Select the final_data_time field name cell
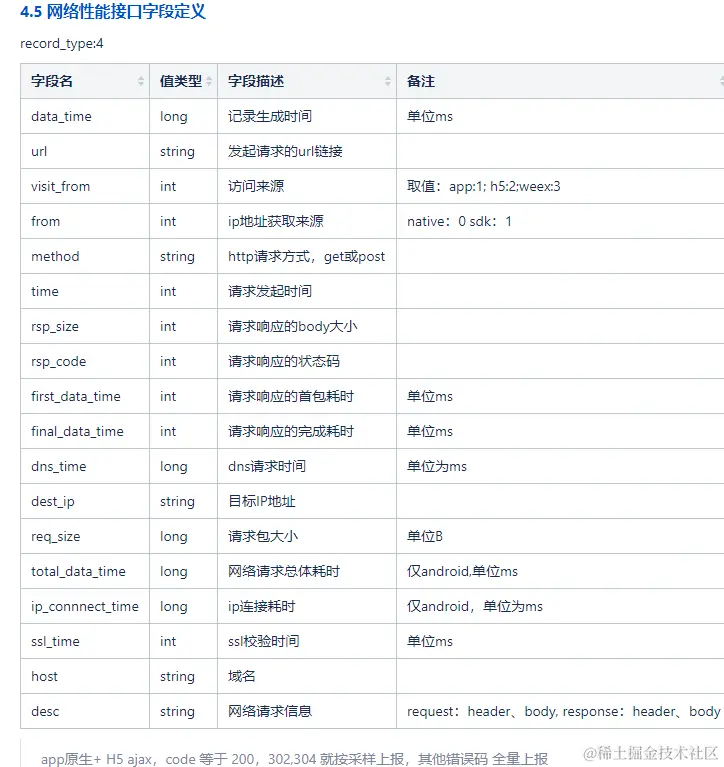Viewport: 724px width, 767px height. (x=85, y=431)
